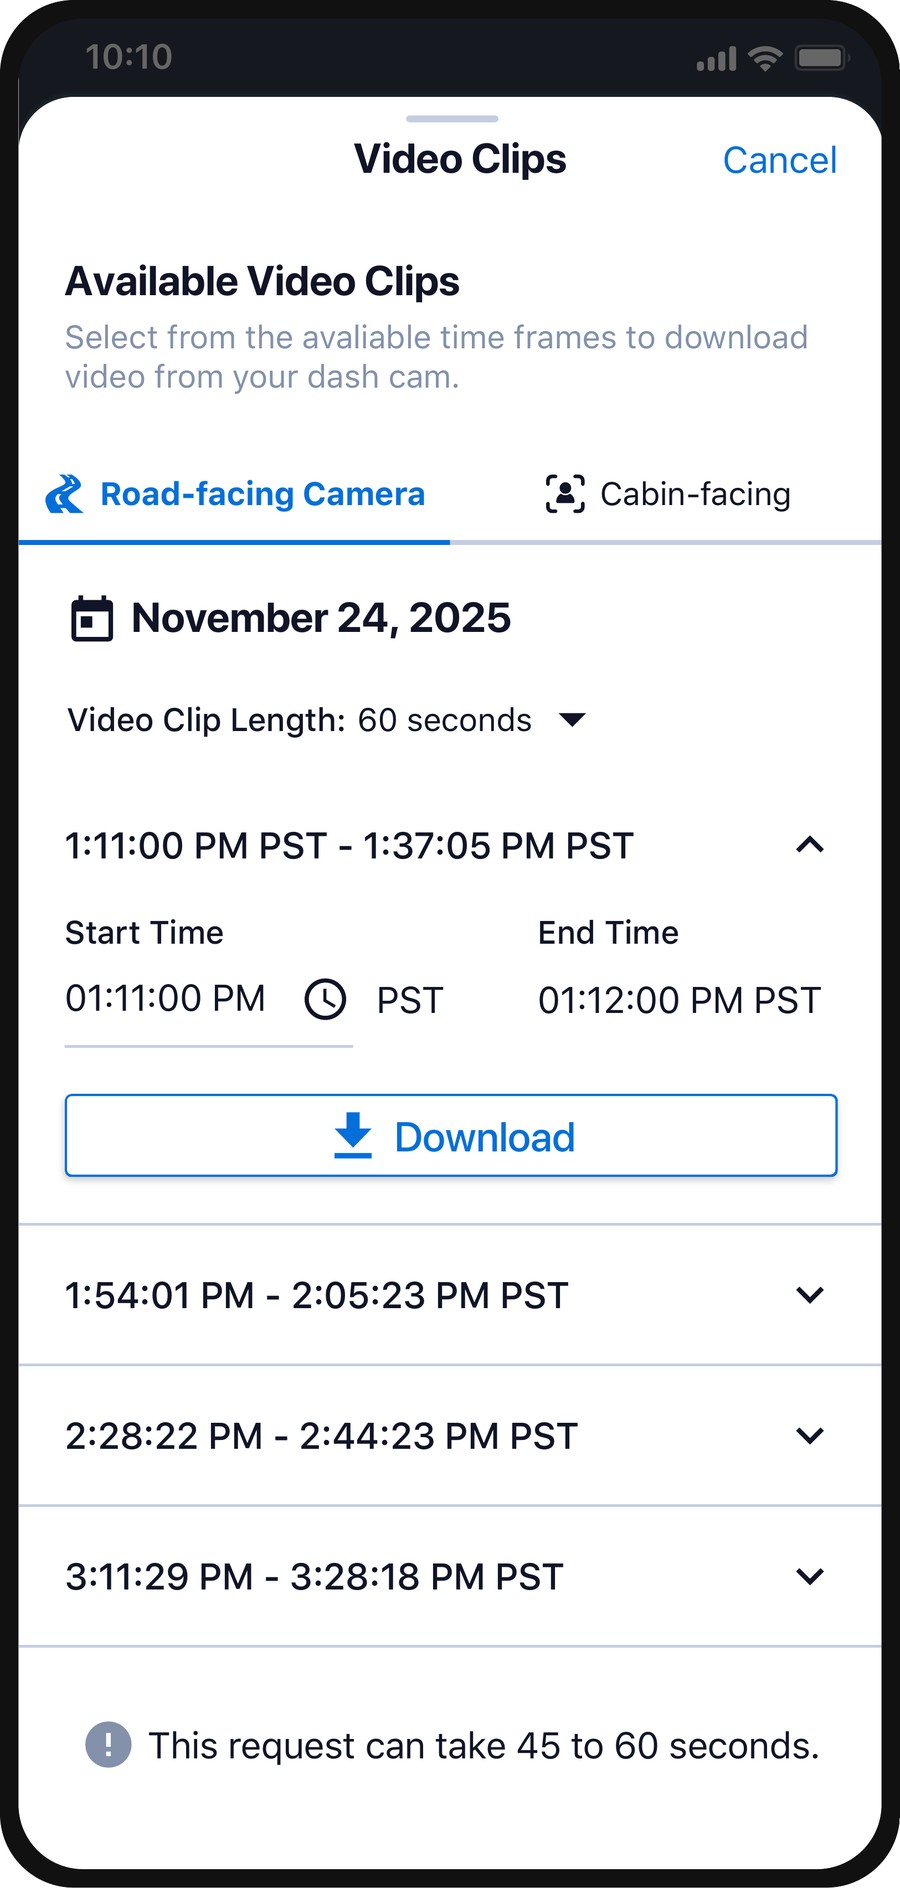Expand the 3:11:29 PM clip entry
This screenshot has height=1888, width=900.
[x=810, y=1576]
